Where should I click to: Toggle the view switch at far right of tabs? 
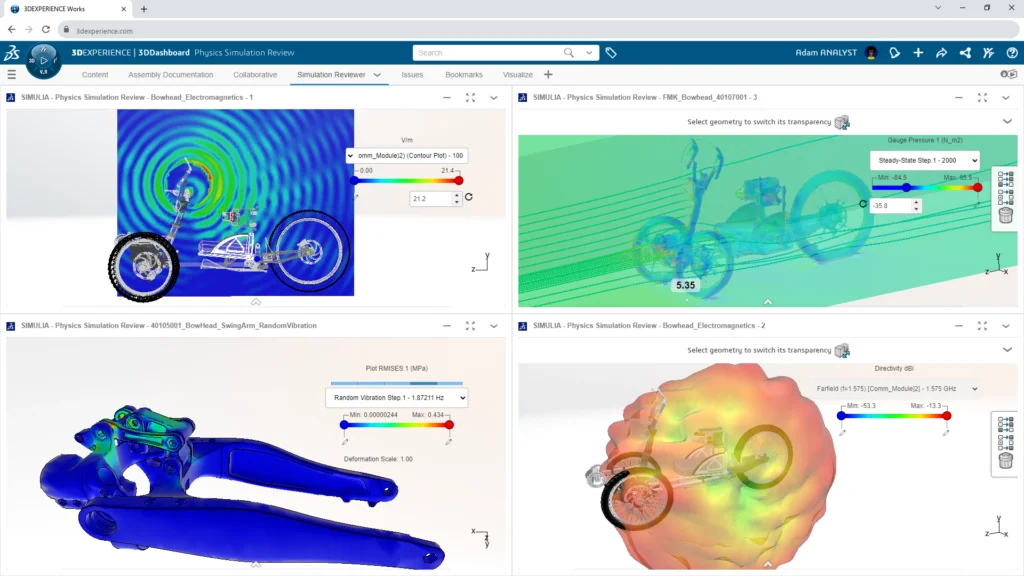pos(1008,74)
